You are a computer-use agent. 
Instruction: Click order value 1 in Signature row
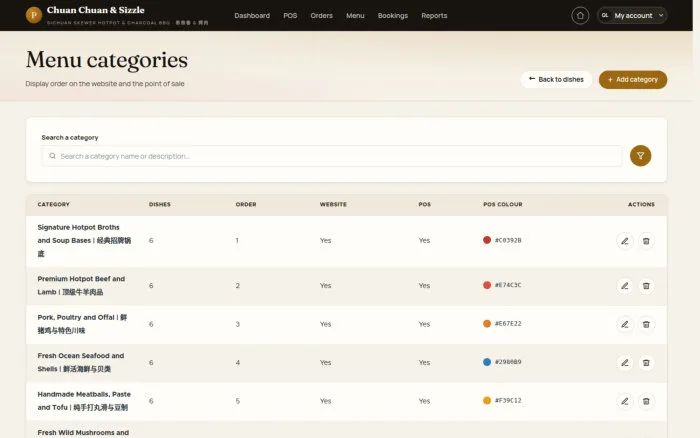point(237,240)
